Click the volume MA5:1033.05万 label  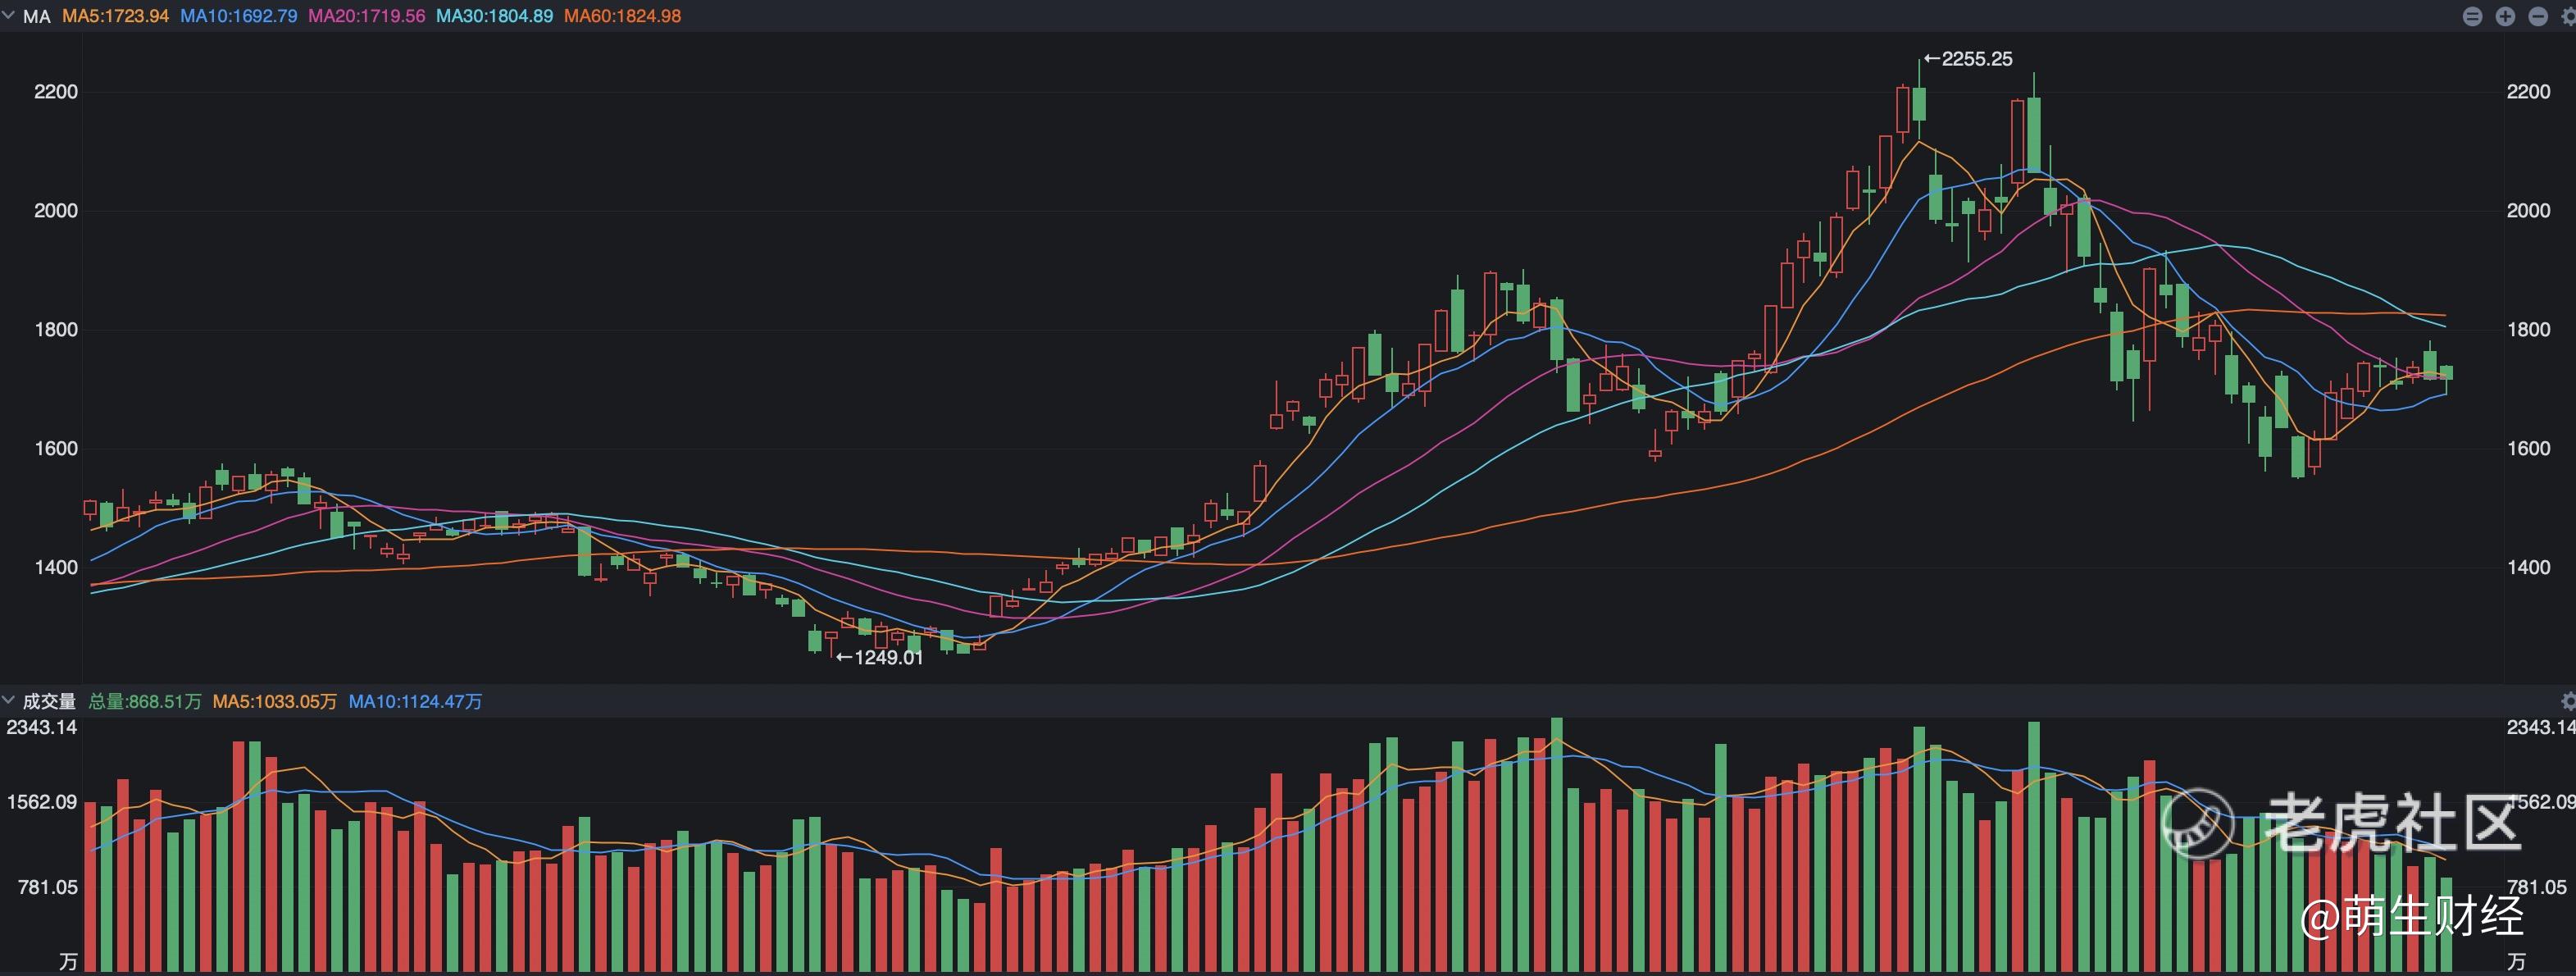pos(275,701)
